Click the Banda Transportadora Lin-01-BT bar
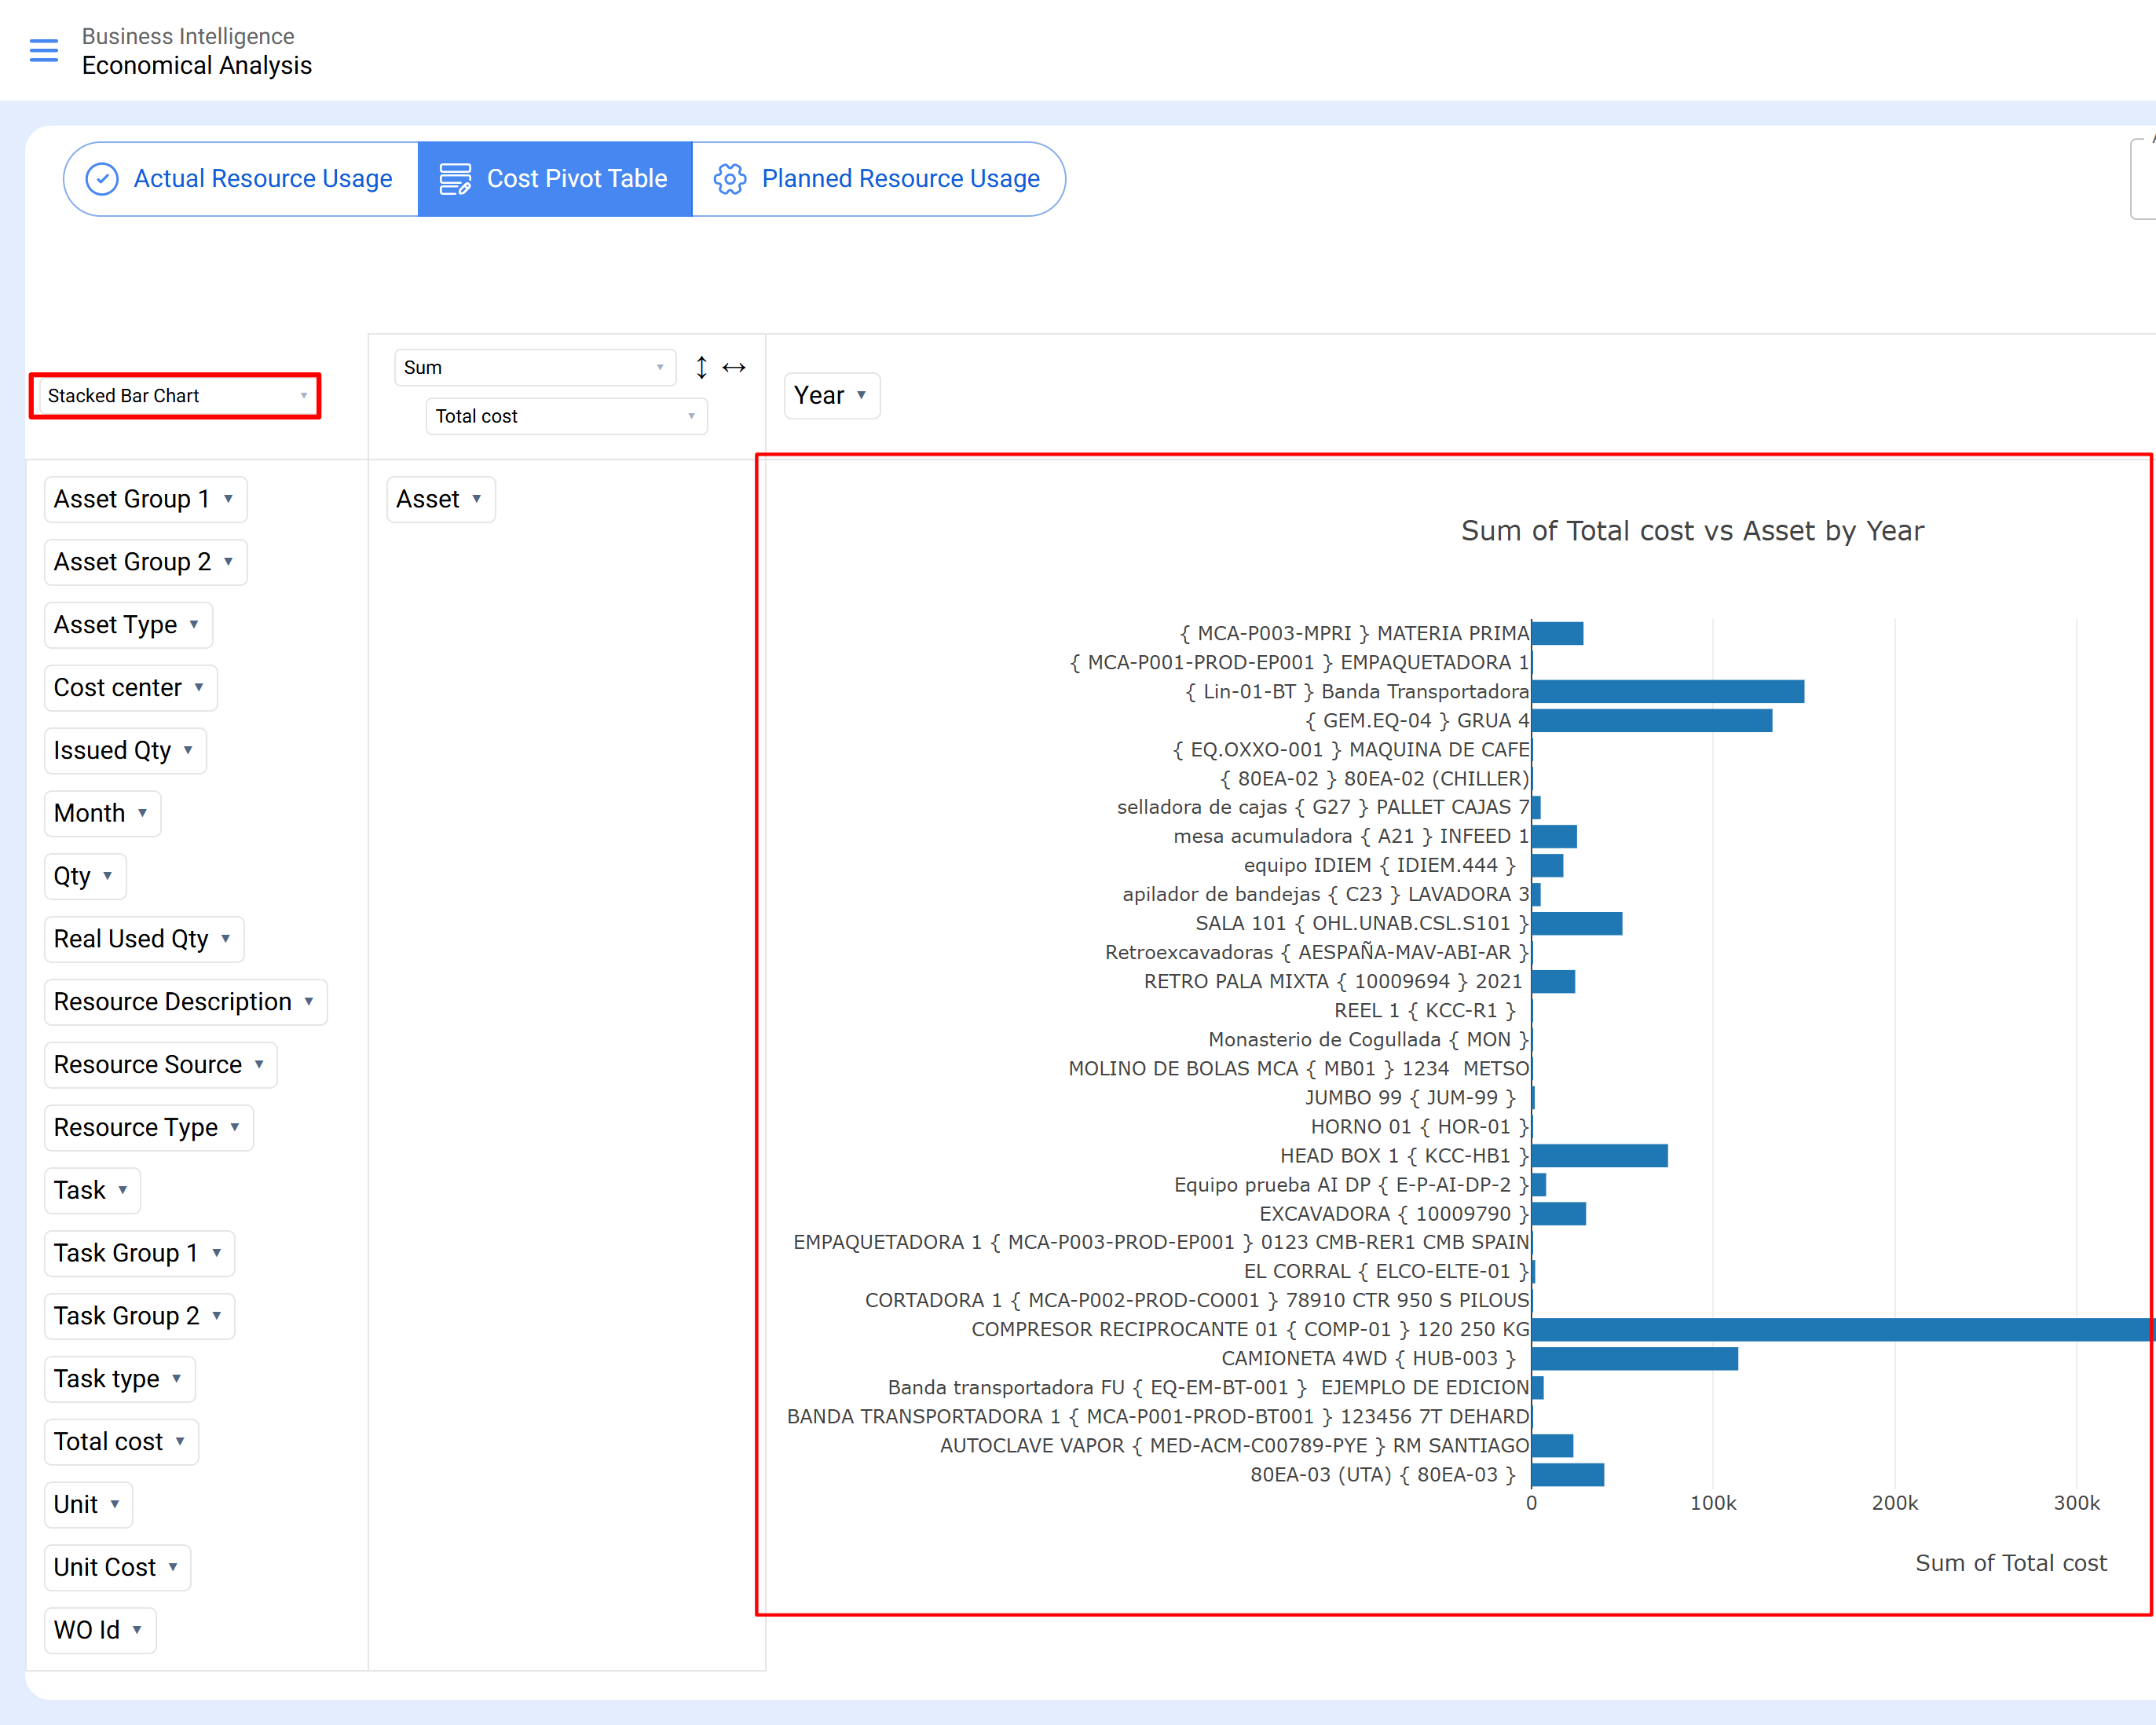Image resolution: width=2156 pixels, height=1725 pixels. click(1667, 692)
